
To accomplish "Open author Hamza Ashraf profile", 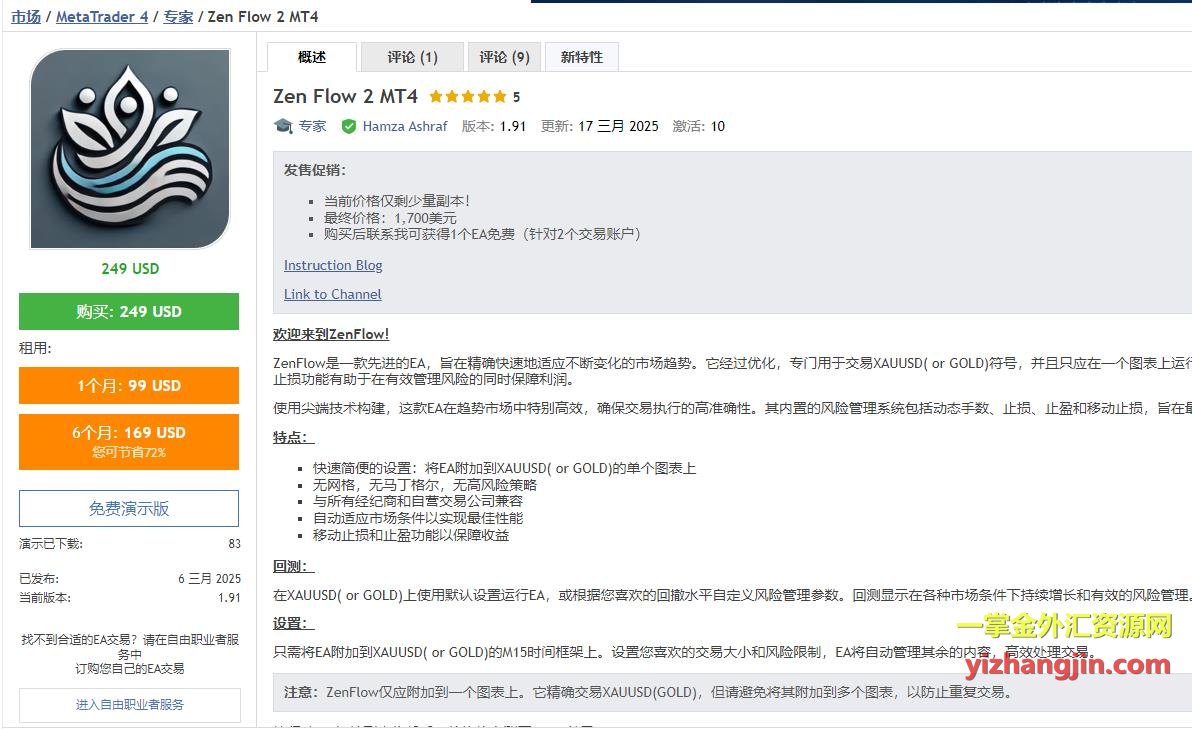I will click(x=404, y=126).
